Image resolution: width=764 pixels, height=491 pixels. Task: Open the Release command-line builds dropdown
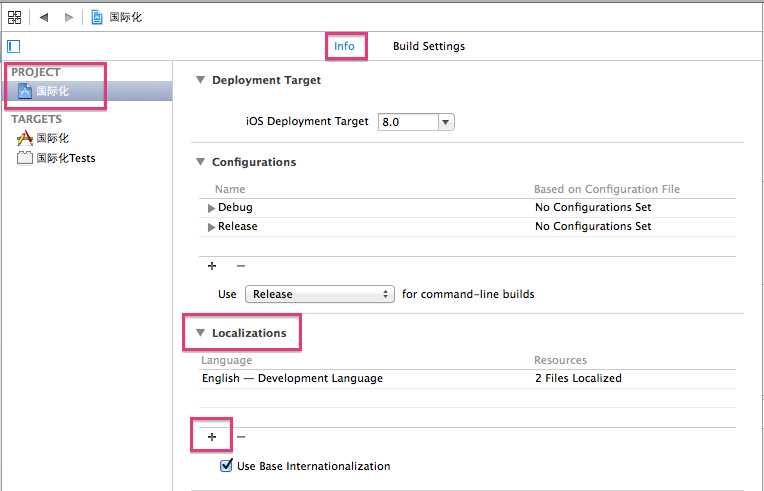pyautogui.click(x=320, y=294)
